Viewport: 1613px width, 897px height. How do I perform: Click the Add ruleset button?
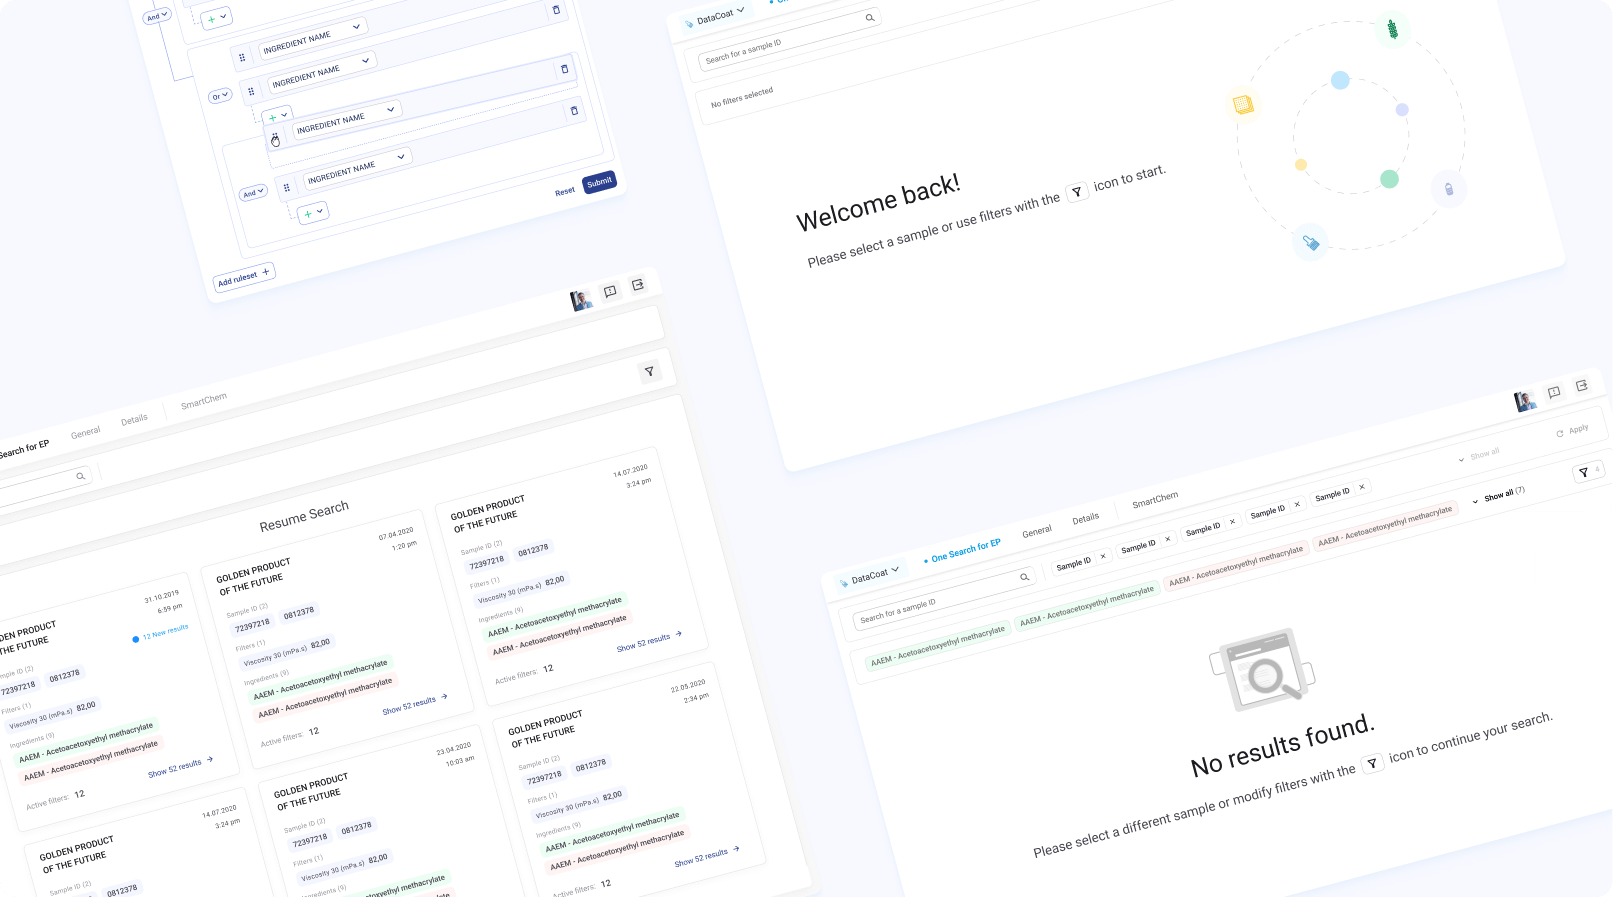(x=243, y=277)
